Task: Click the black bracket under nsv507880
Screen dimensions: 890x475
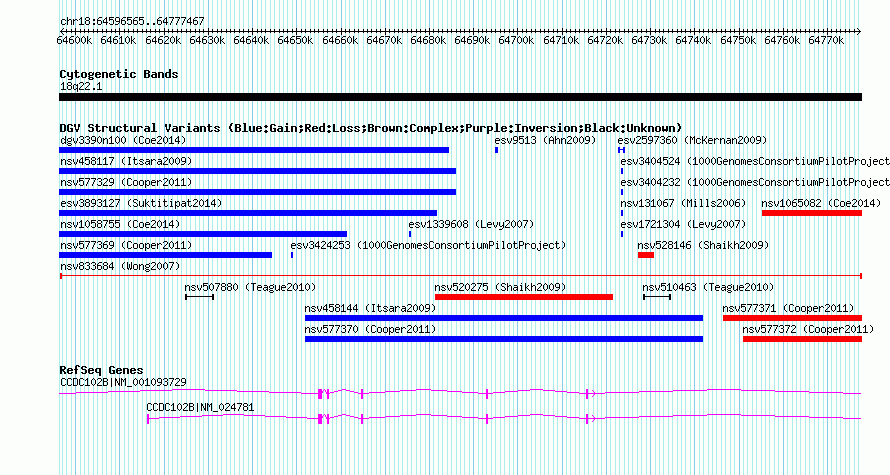Action: point(199,297)
